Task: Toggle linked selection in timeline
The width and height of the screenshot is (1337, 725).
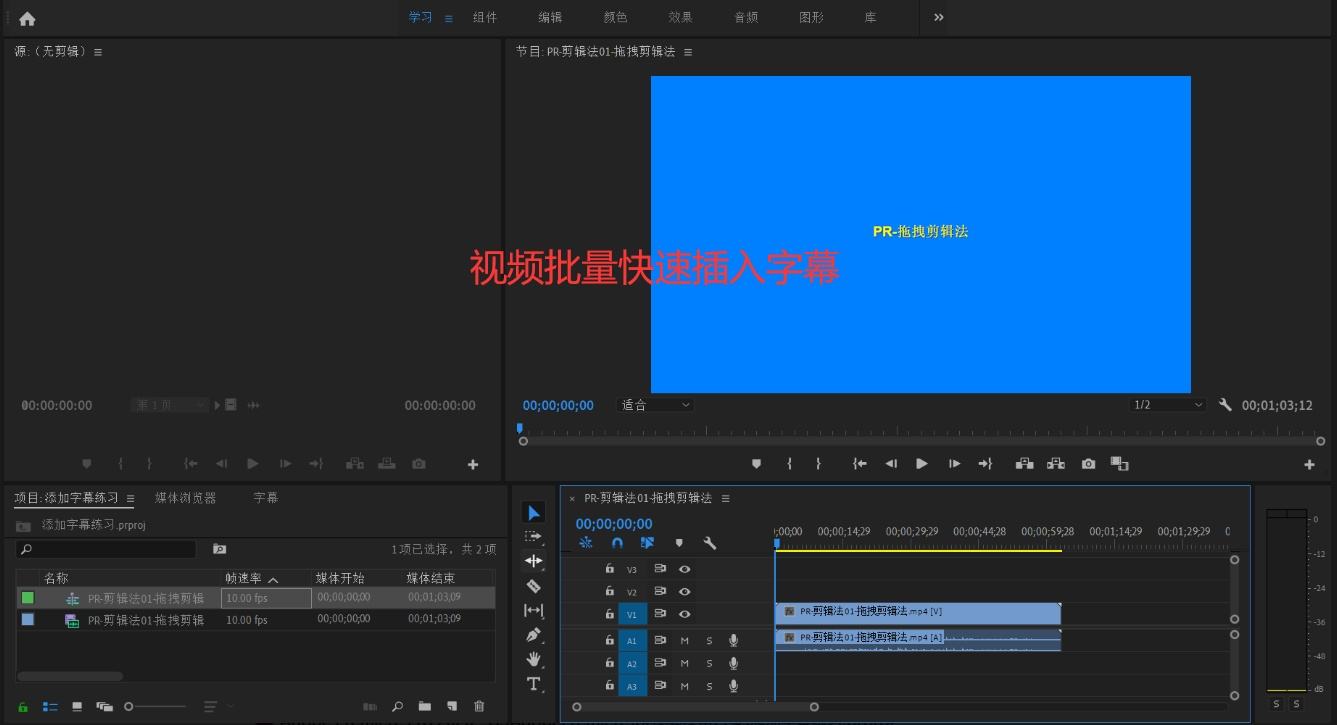Action: tap(648, 543)
